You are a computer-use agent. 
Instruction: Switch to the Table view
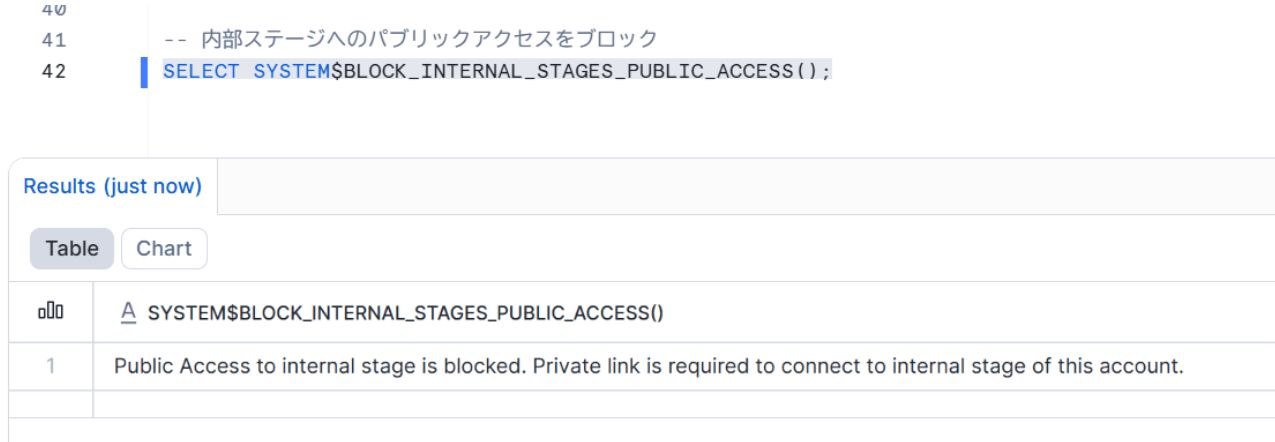72,249
